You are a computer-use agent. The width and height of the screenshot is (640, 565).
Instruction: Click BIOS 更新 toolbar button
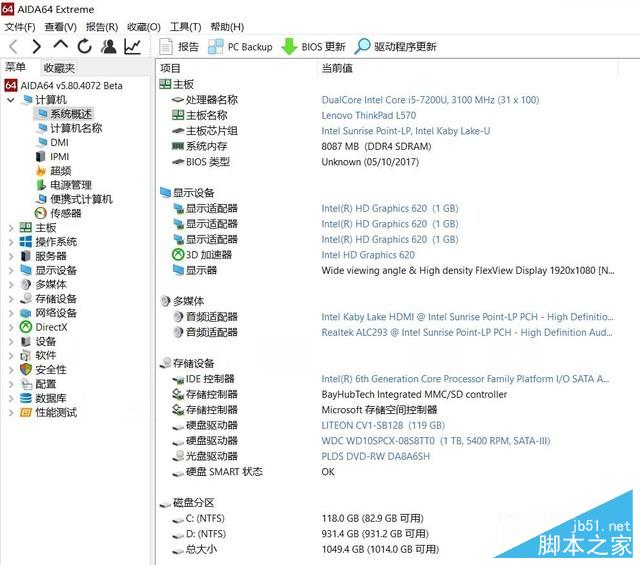313,47
